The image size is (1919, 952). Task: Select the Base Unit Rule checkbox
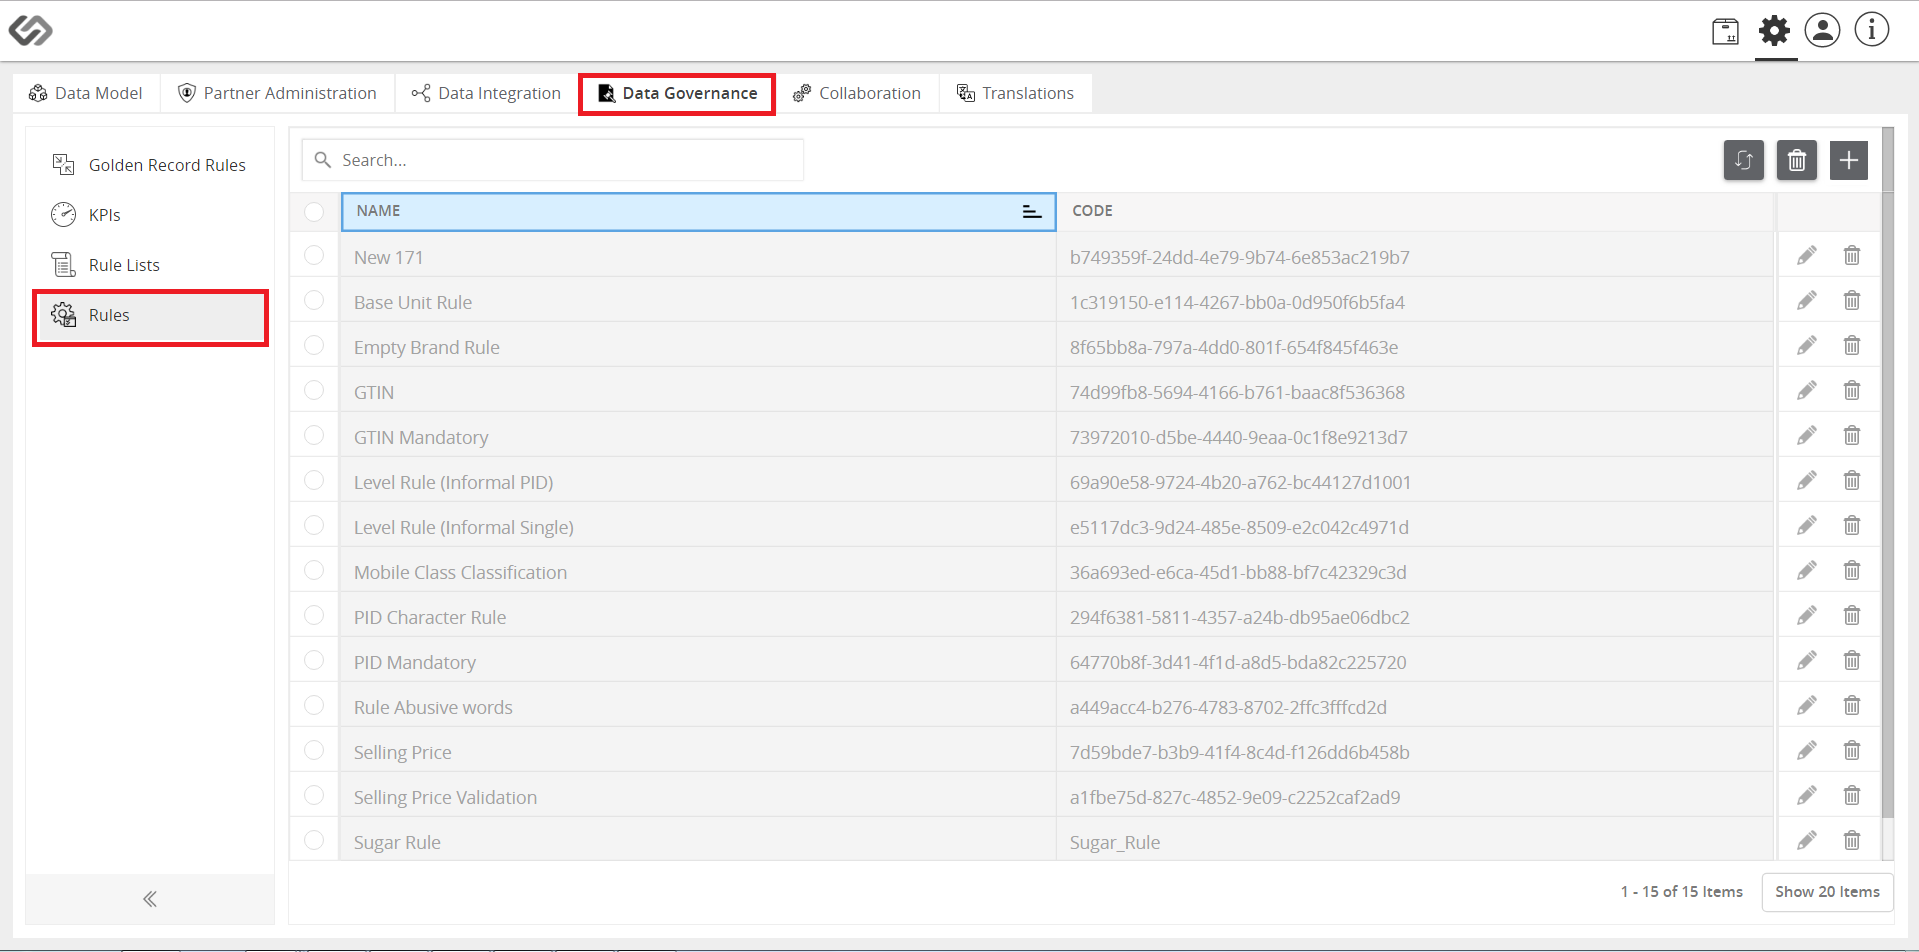(314, 300)
